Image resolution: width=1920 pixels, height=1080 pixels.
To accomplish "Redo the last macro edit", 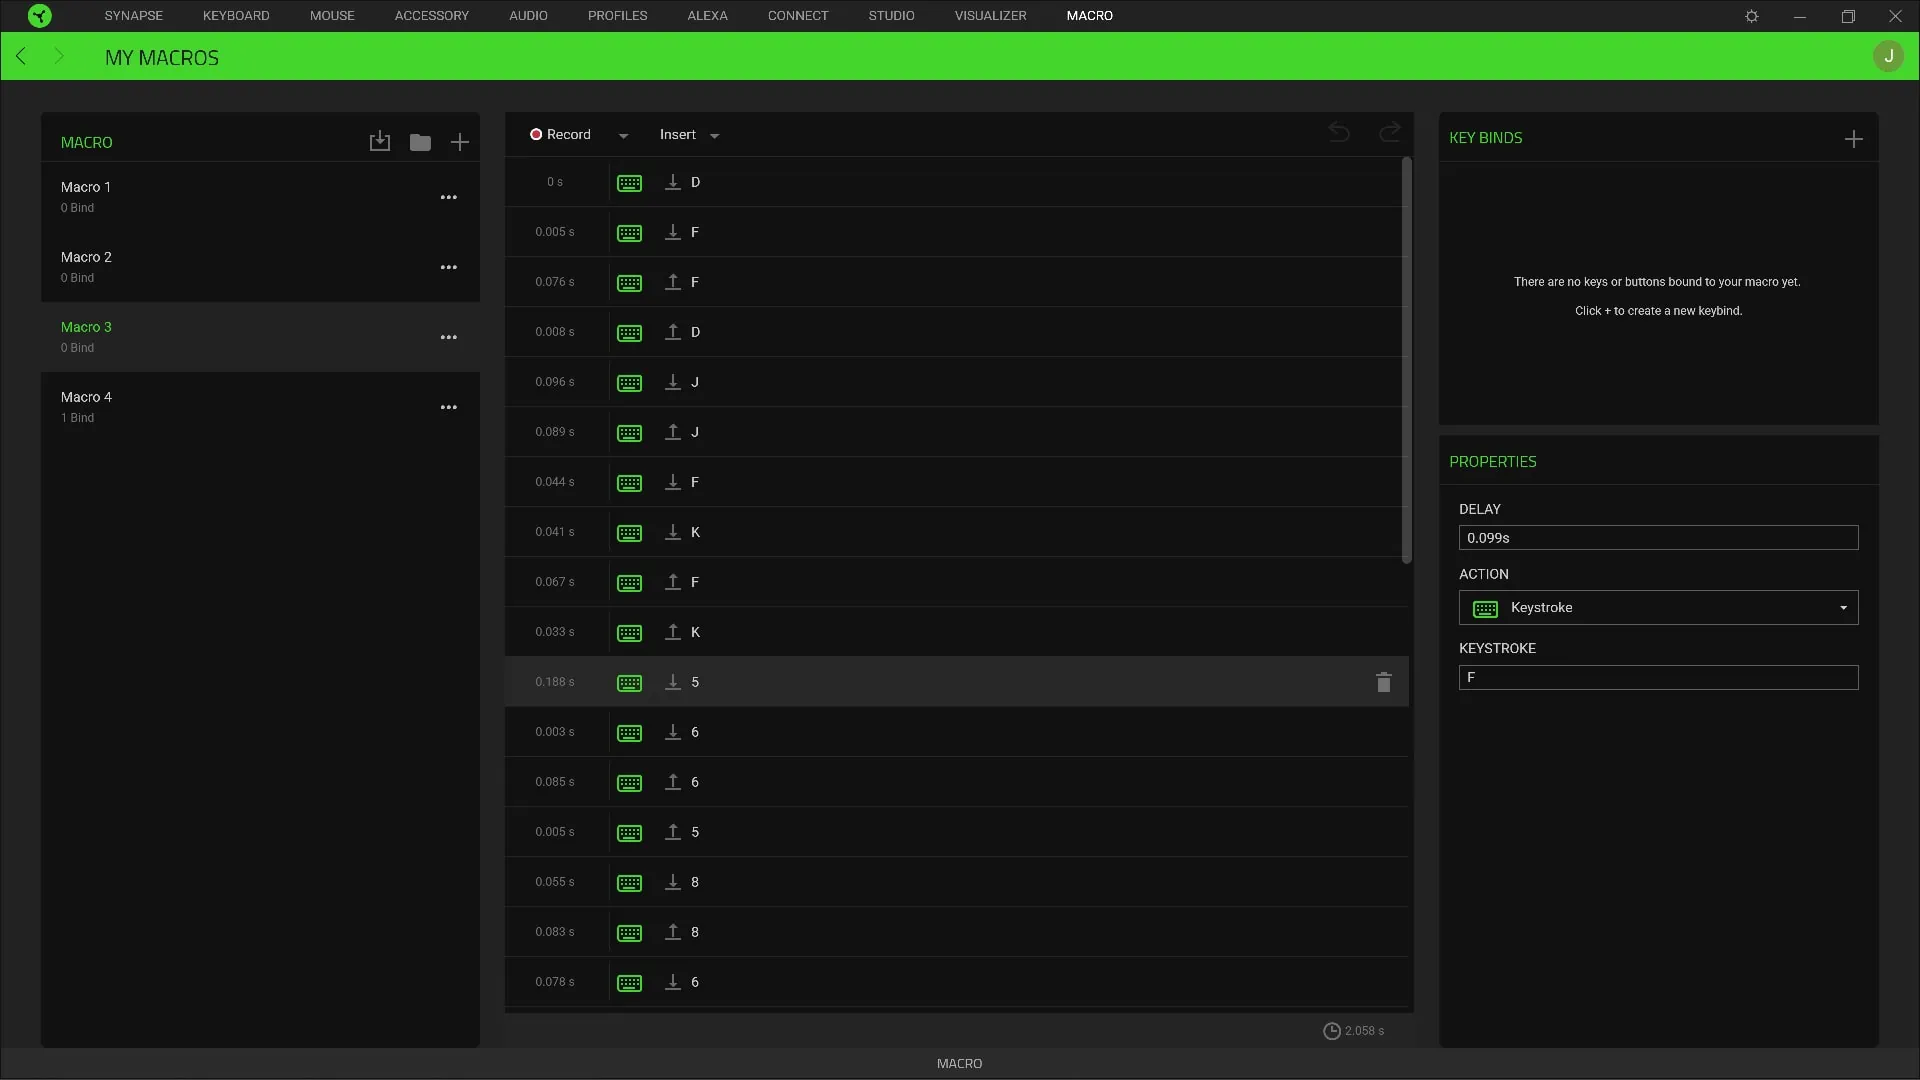I will [1390, 133].
